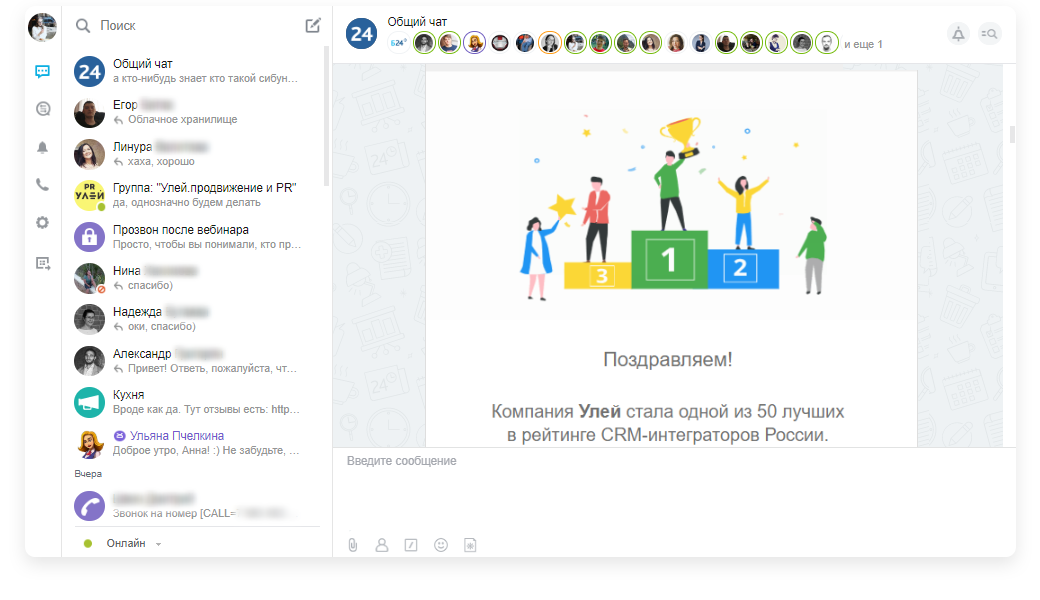Image resolution: width=1040 pixels, height=600 pixels.
Task: Open group Улей.продвижение и PR chat
Action: click(196, 196)
